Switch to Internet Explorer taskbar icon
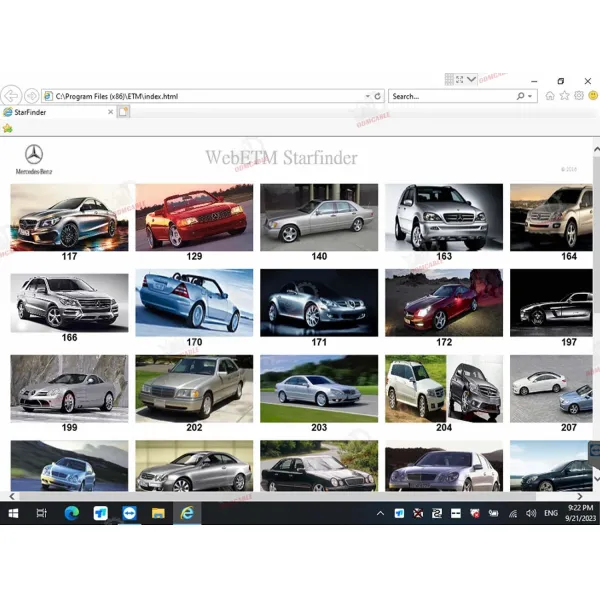The width and height of the screenshot is (600, 600). [x=187, y=513]
